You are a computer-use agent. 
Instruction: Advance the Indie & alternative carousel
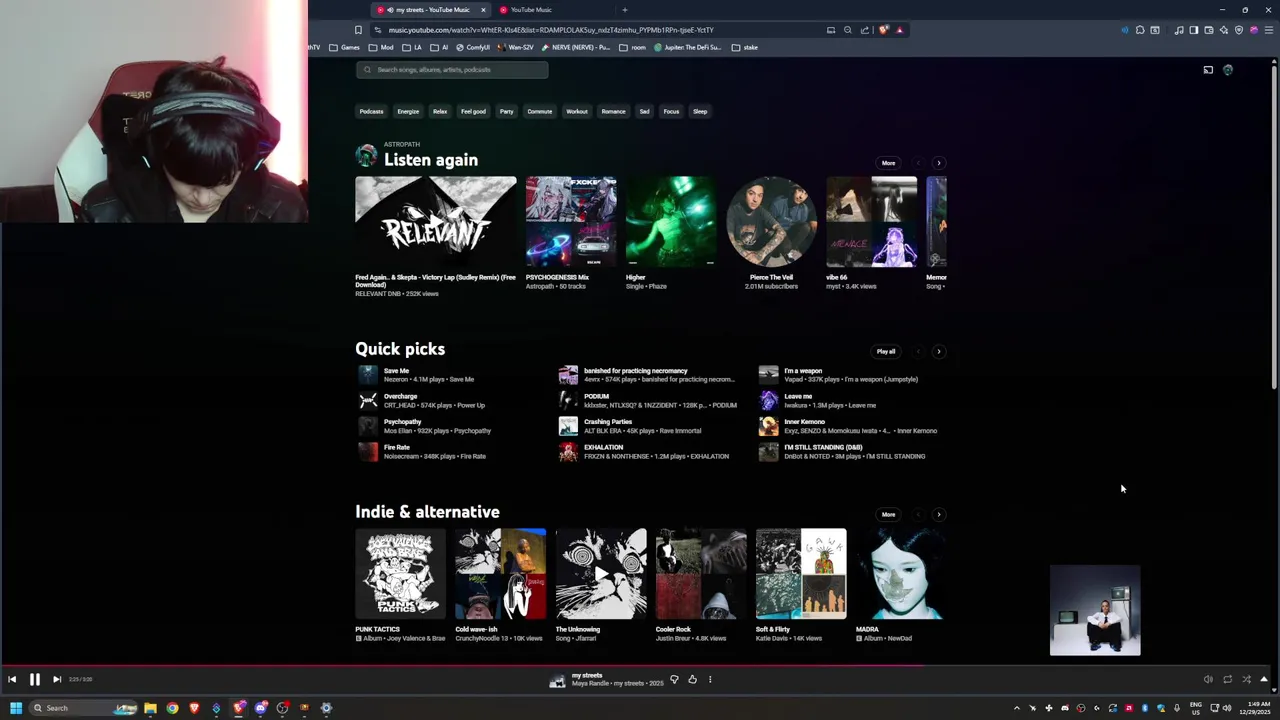[938, 515]
